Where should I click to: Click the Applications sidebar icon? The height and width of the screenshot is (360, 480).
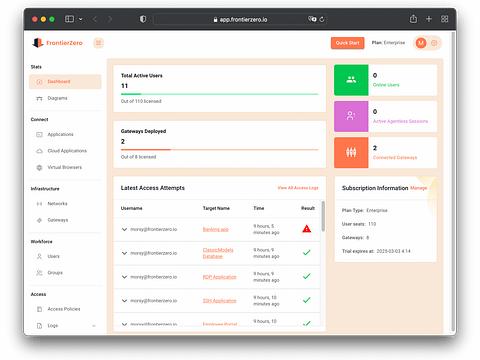pos(39,134)
